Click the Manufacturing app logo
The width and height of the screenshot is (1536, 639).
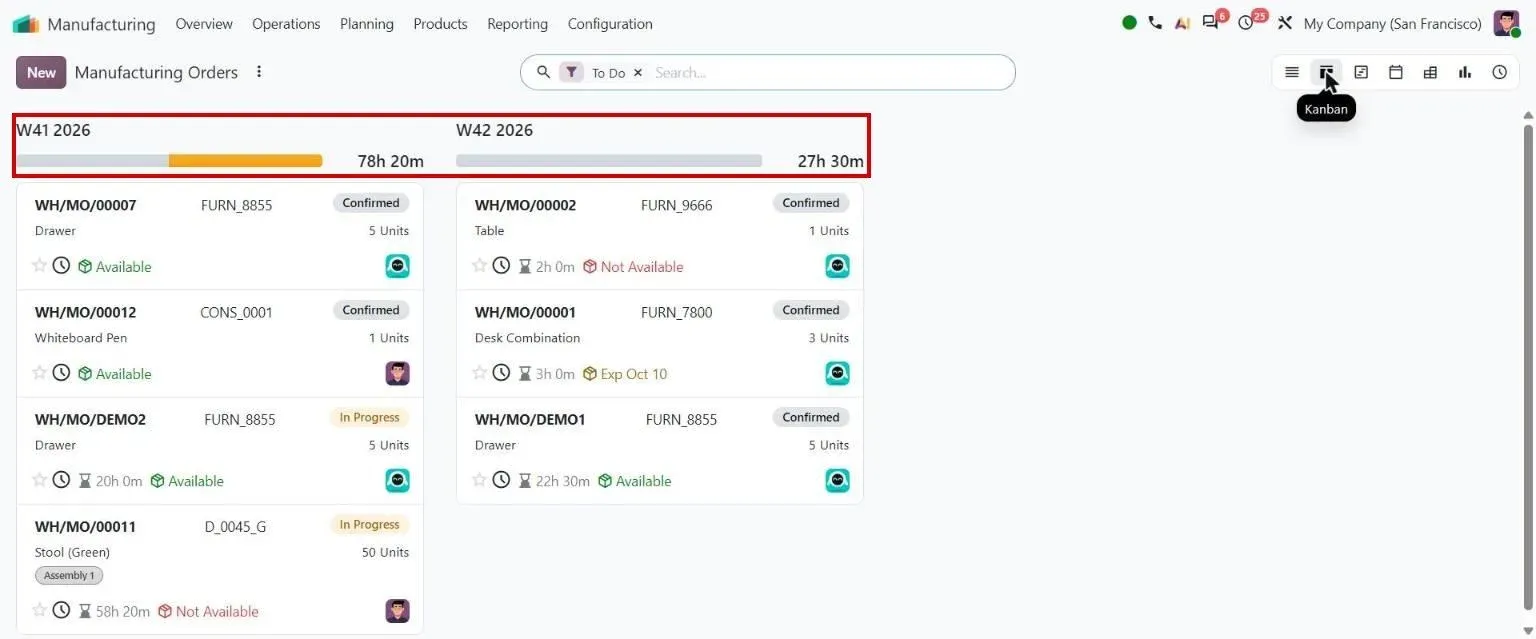pyautogui.click(x=26, y=23)
